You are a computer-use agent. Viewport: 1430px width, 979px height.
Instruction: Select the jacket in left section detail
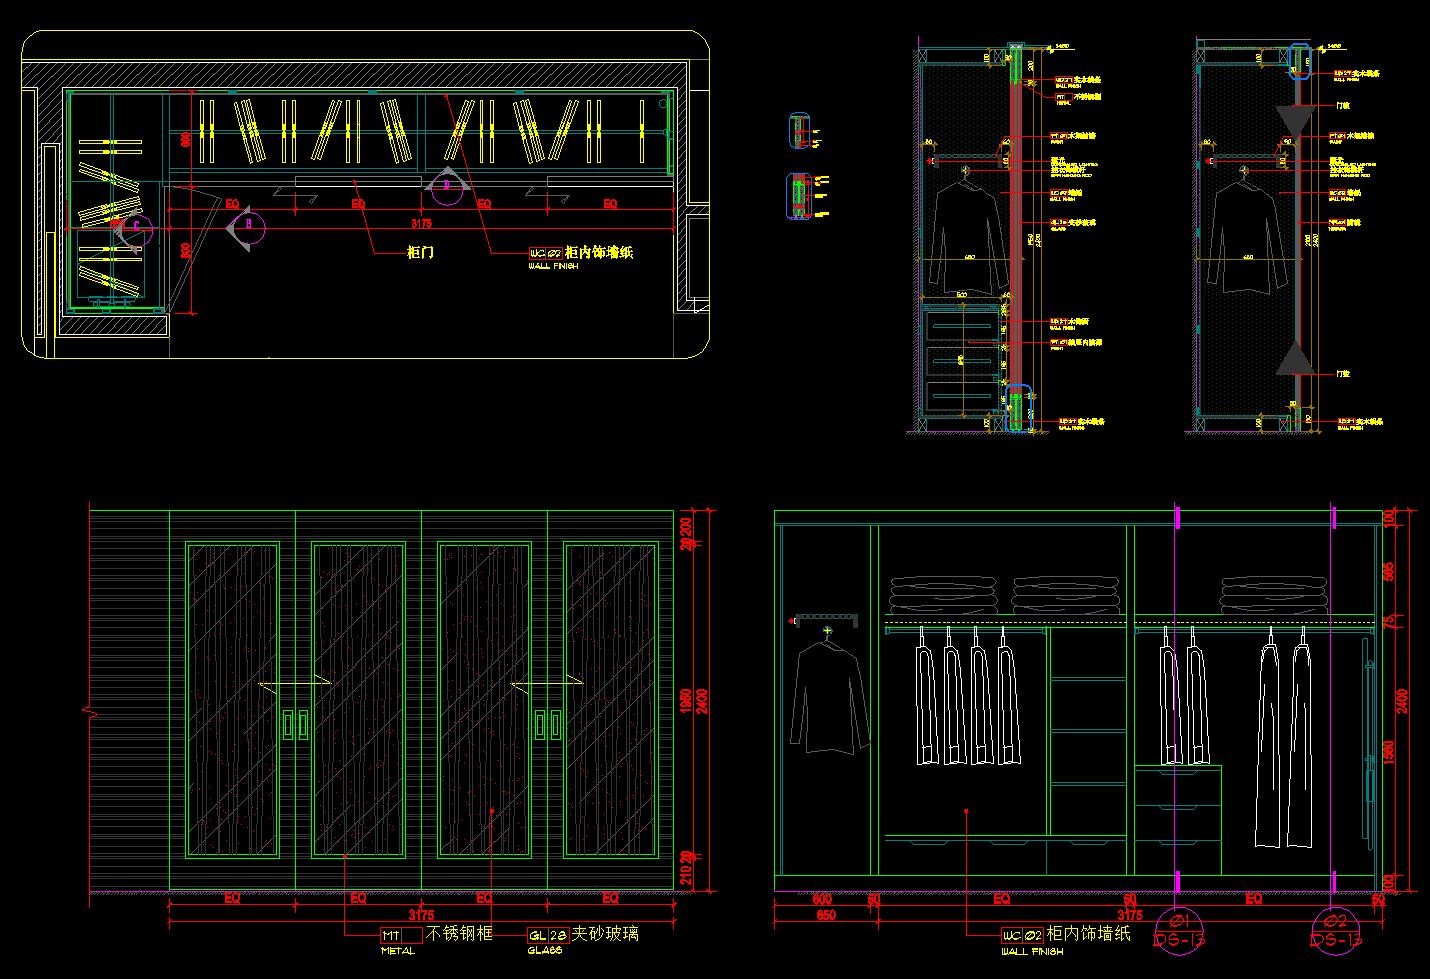tap(966, 236)
